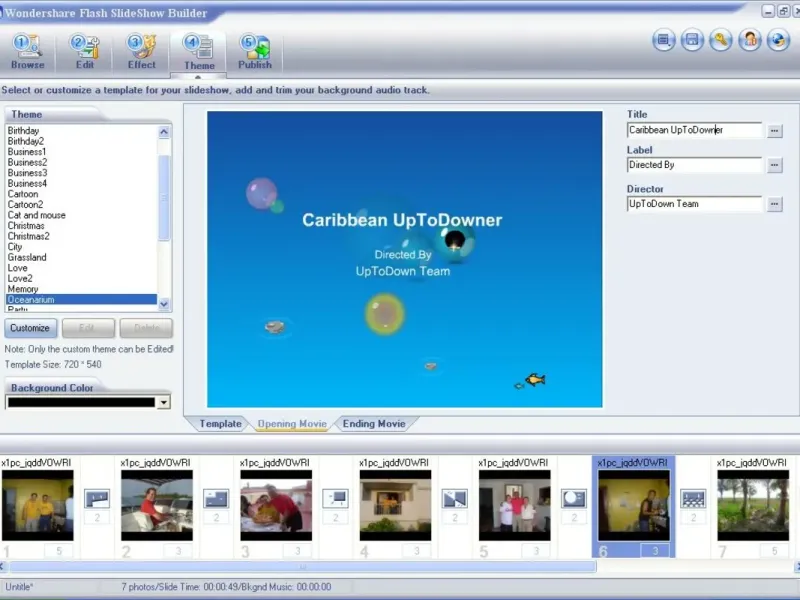Switch to the Ending Movie tab
Image resolution: width=800 pixels, height=600 pixels.
tap(374, 424)
